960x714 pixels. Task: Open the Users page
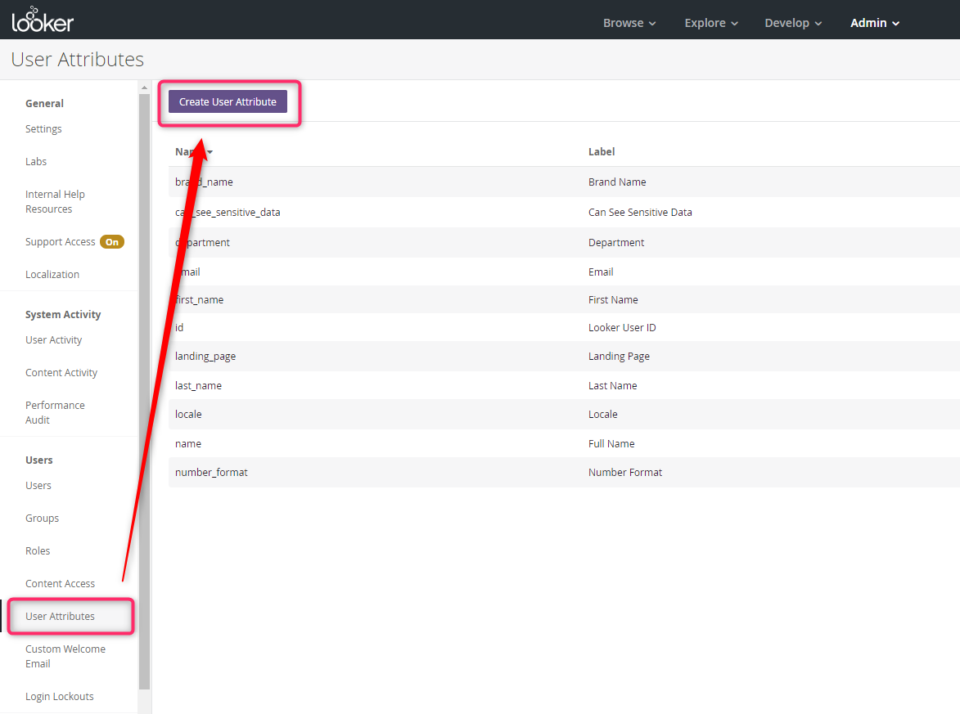37,485
